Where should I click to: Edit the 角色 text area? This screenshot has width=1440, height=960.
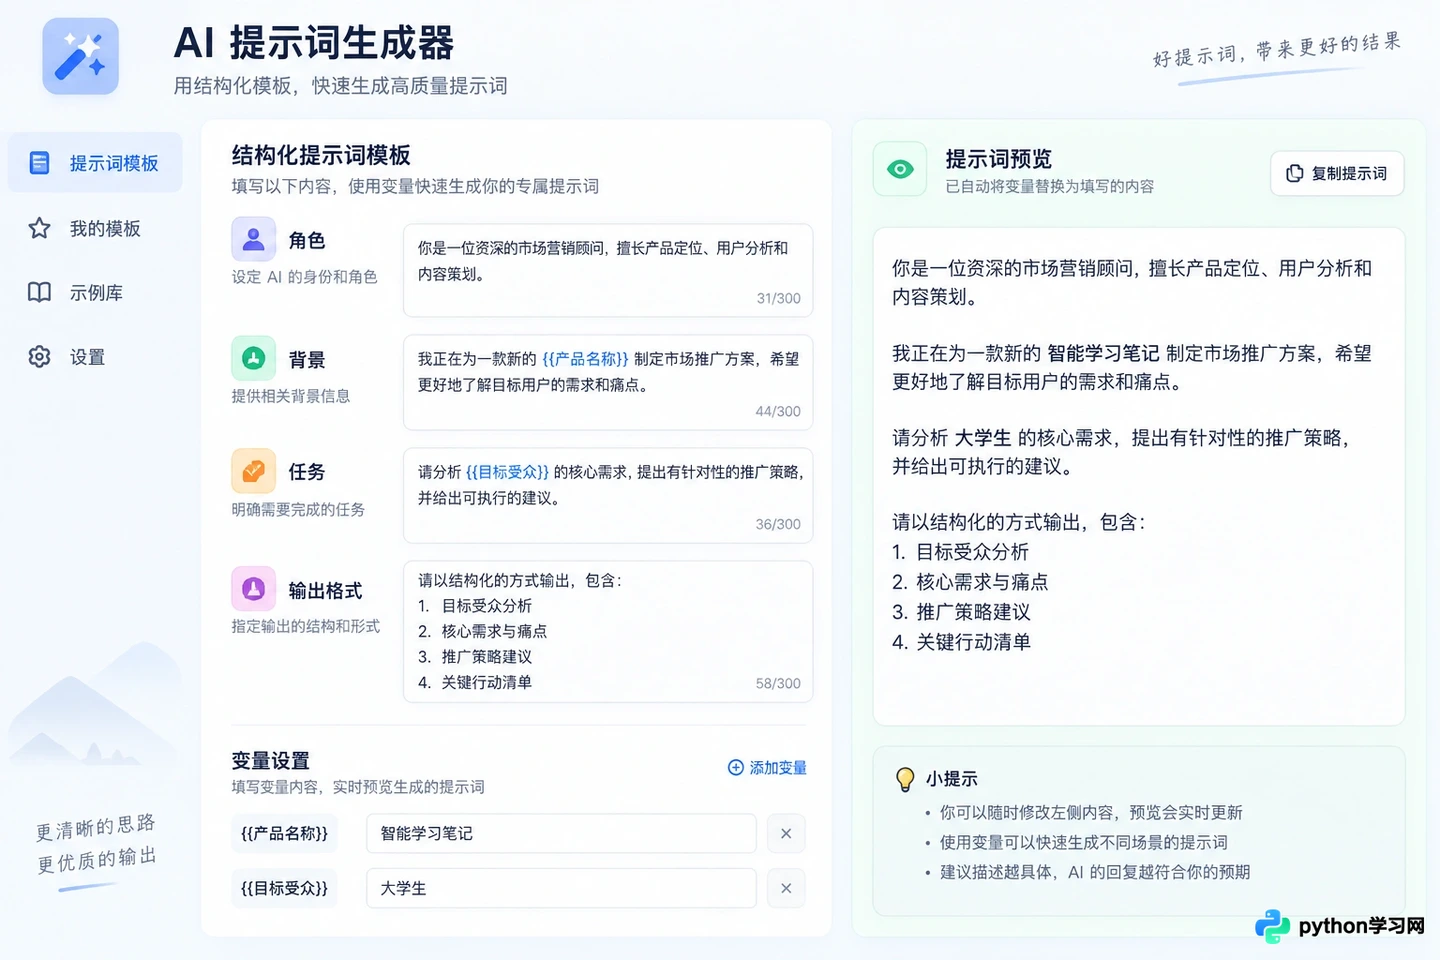[608, 270]
